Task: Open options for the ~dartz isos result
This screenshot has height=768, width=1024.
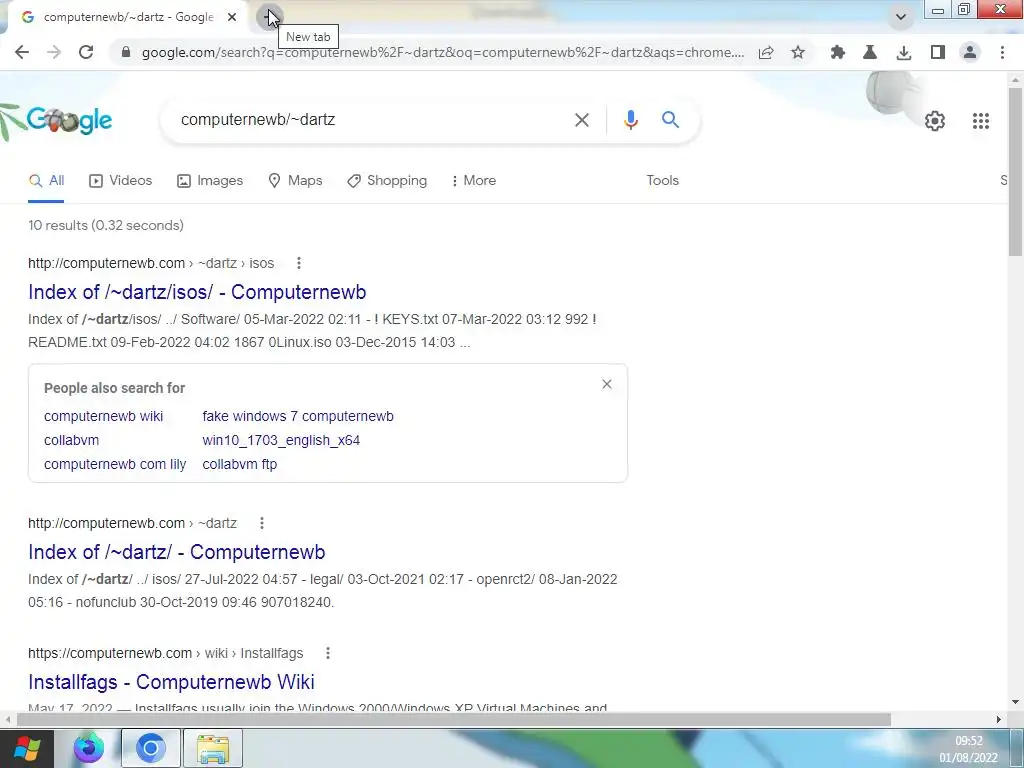Action: (x=298, y=263)
